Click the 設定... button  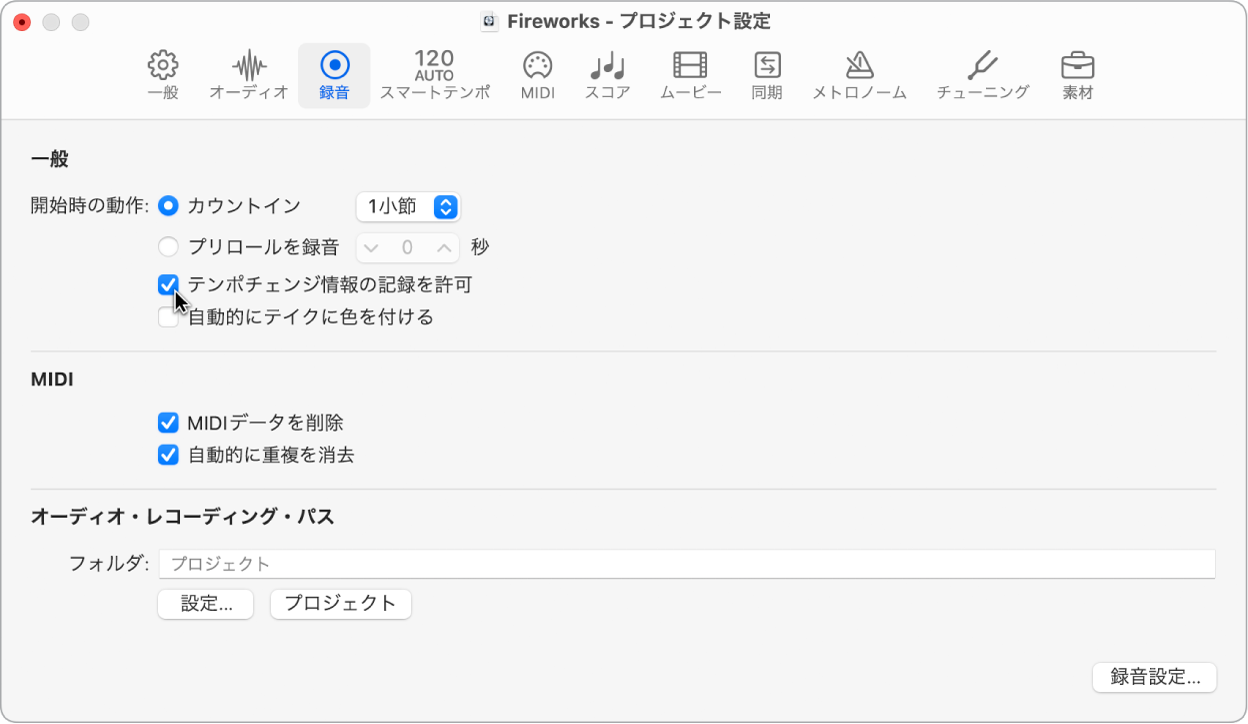[205, 604]
